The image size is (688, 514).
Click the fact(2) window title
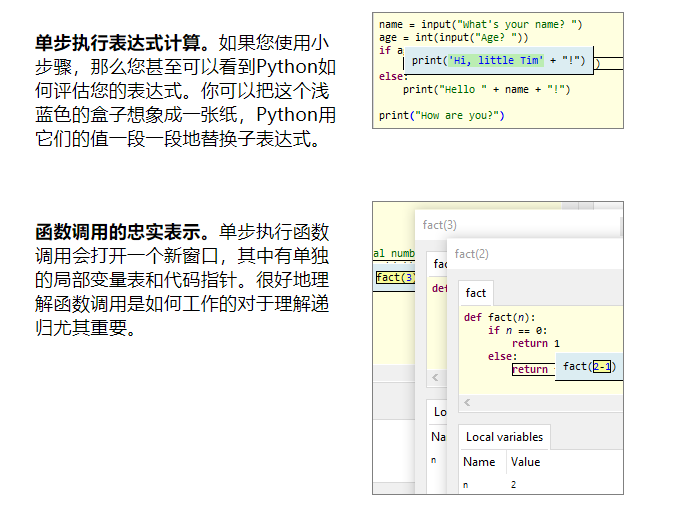[472, 254]
